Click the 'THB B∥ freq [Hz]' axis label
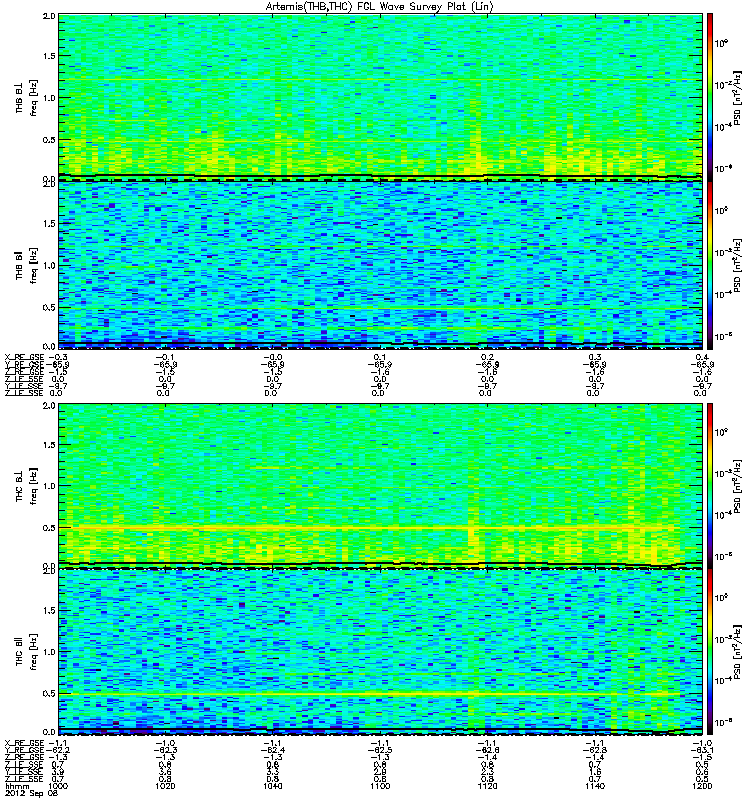Image resolution: width=750 pixels, height=800 pixels. coord(27,265)
